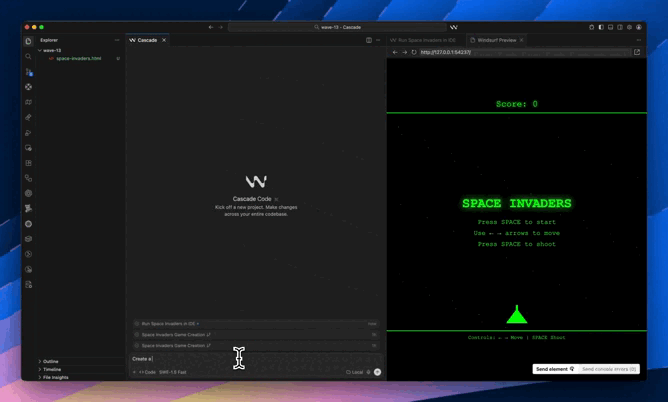This screenshot has width=668, height=402.
Task: Go back in the preview browser
Action: coord(395,52)
